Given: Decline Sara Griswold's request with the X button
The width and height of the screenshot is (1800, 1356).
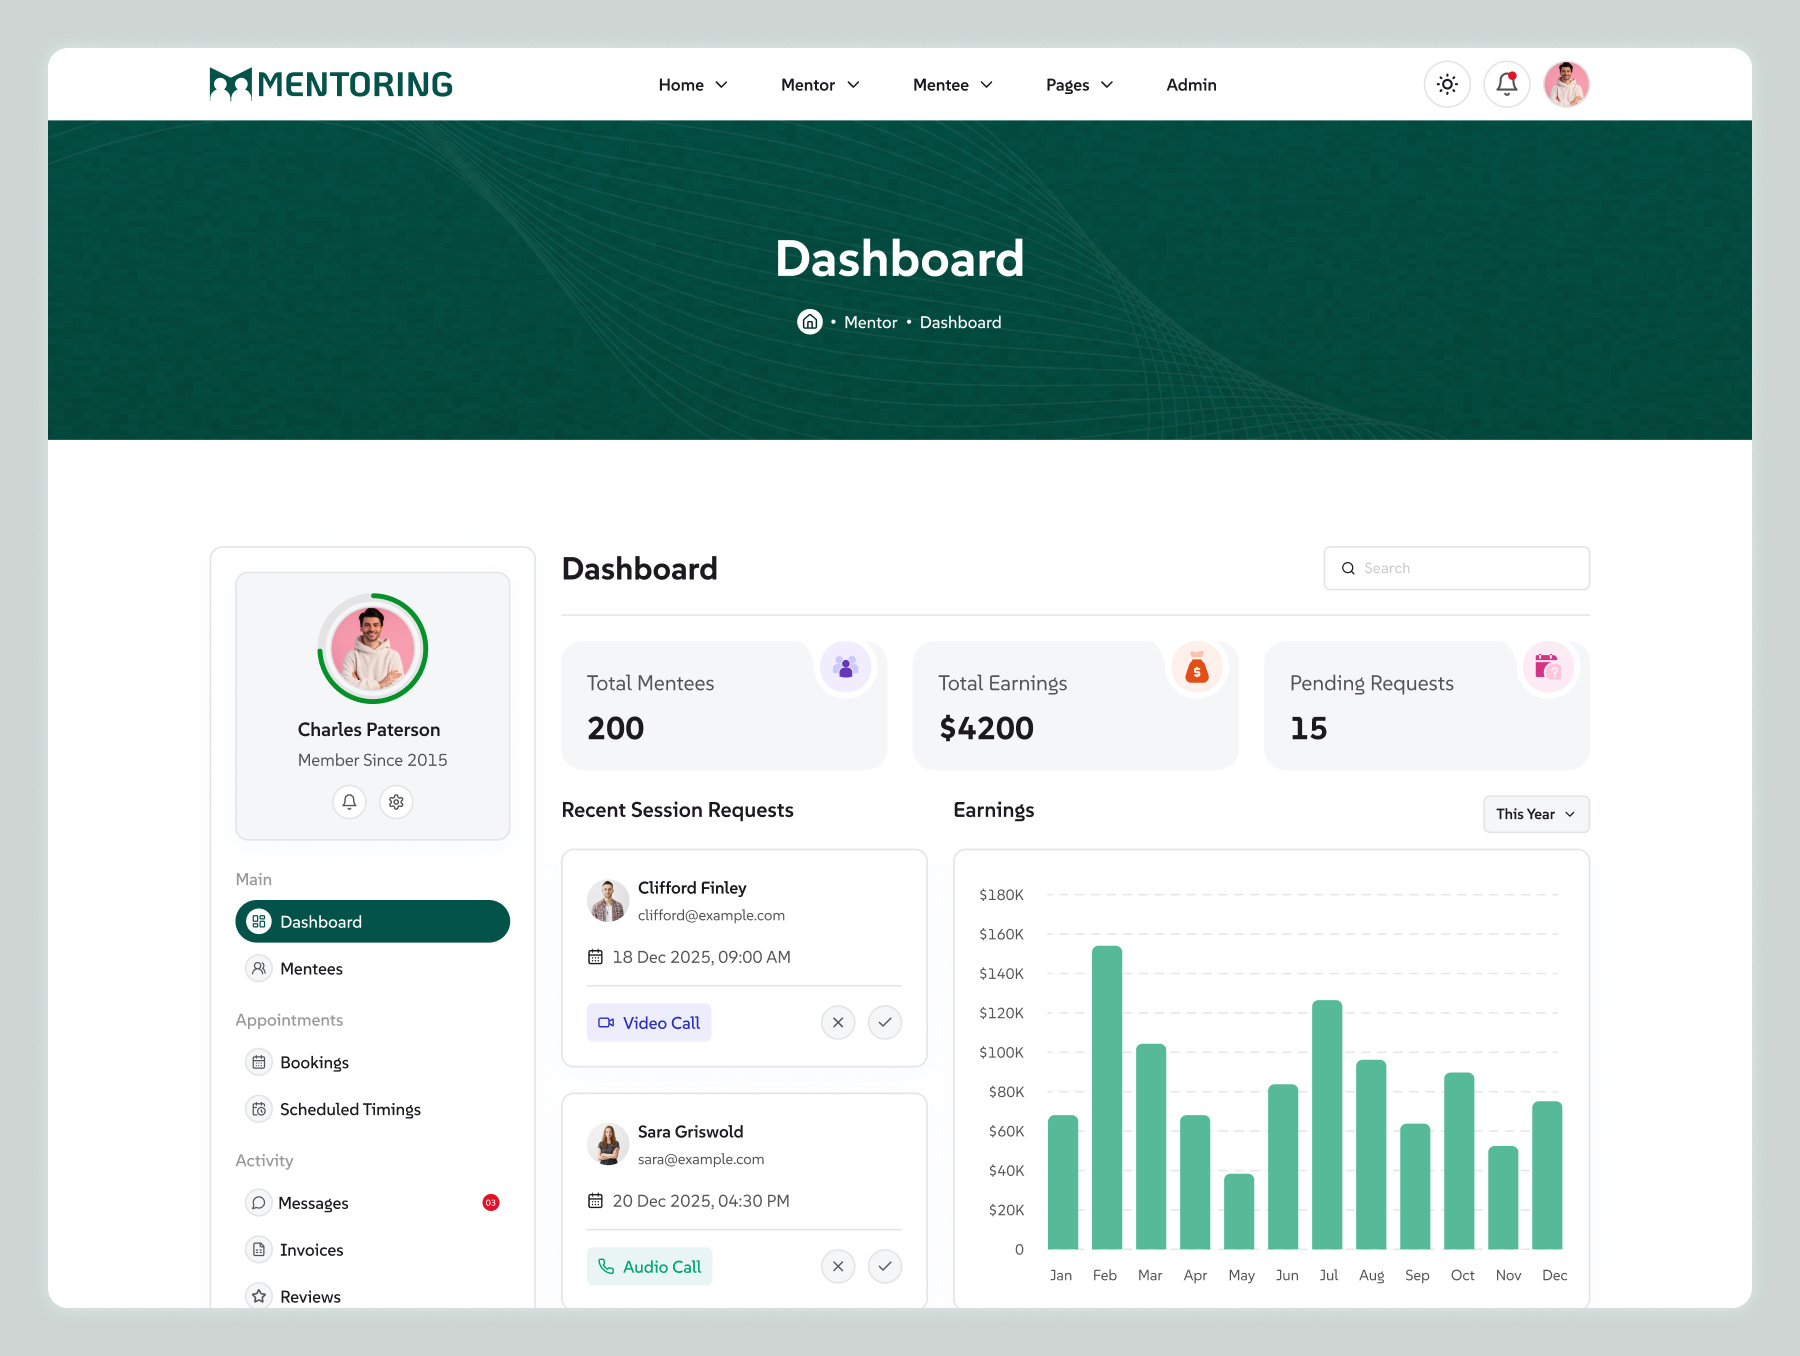Looking at the screenshot, I should coord(838,1266).
